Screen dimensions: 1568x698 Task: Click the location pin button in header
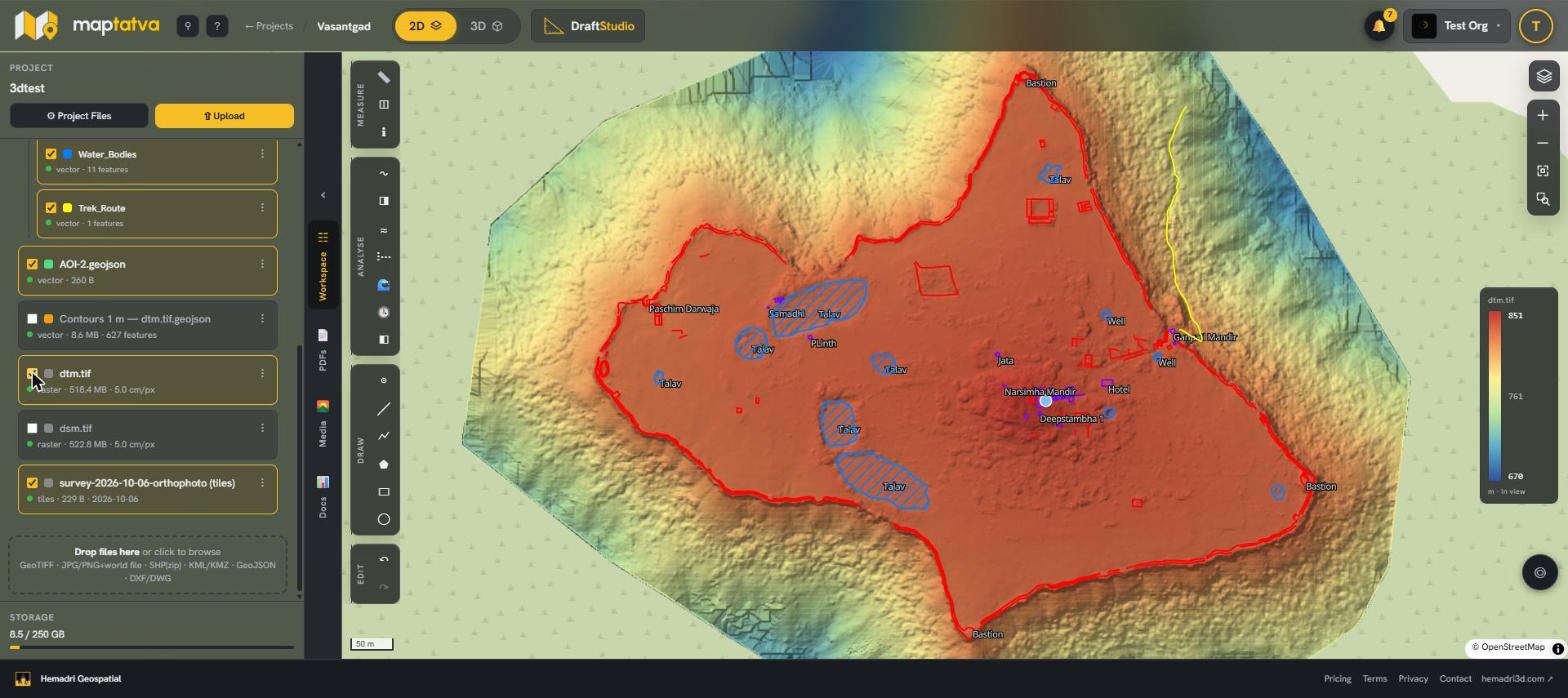point(187,26)
